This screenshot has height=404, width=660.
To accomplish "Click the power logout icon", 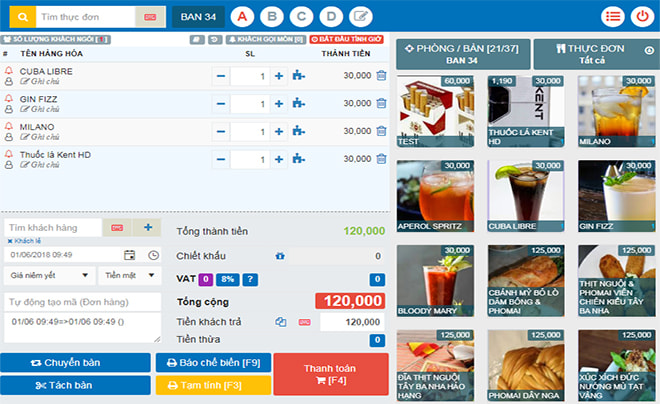I will [x=641, y=16].
